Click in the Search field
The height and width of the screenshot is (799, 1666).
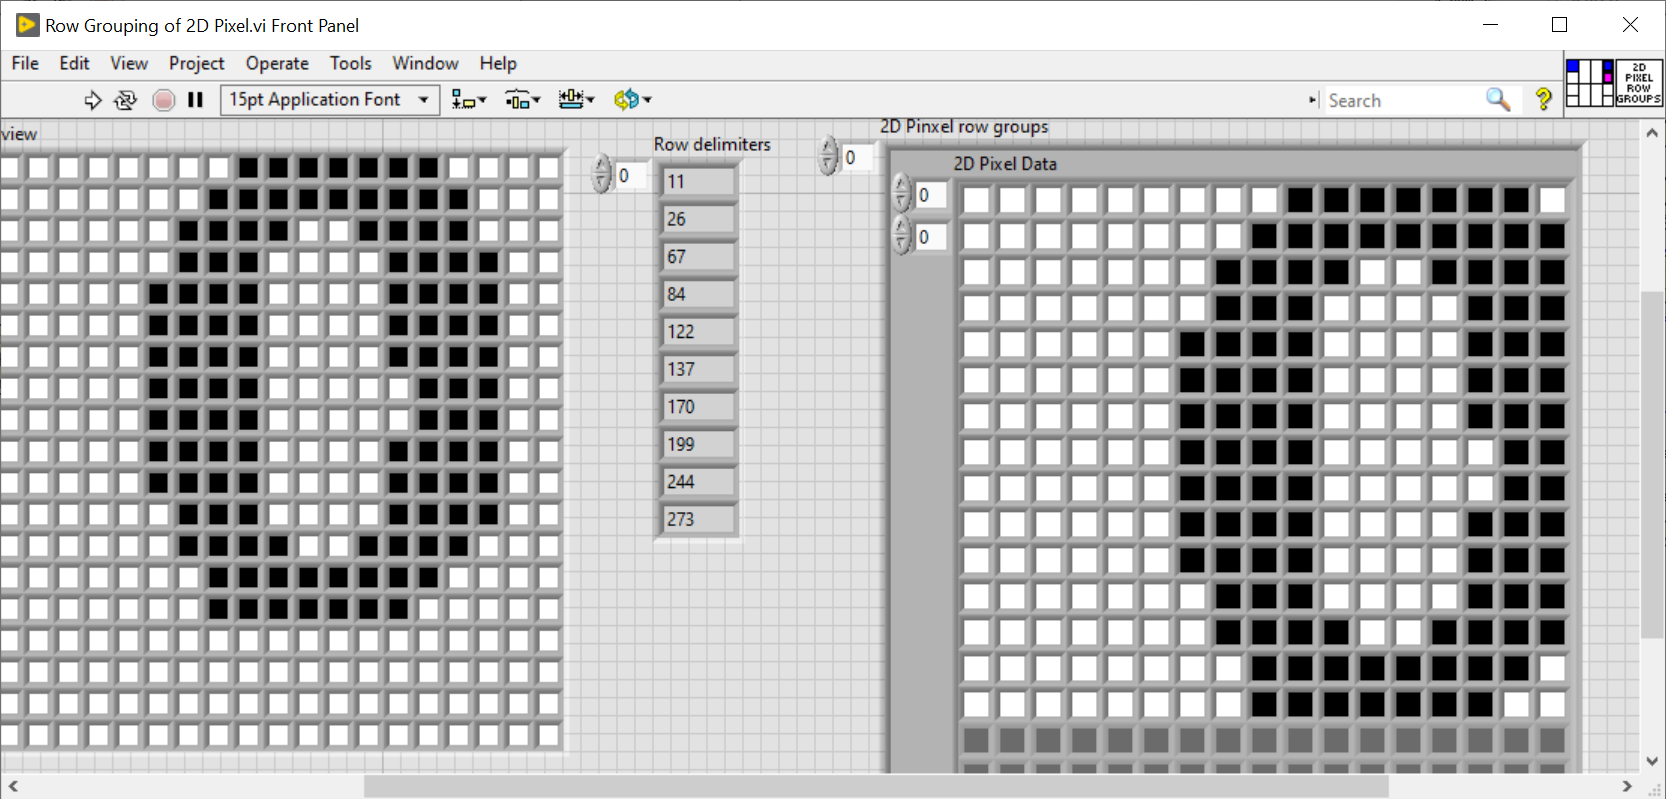tap(1402, 100)
